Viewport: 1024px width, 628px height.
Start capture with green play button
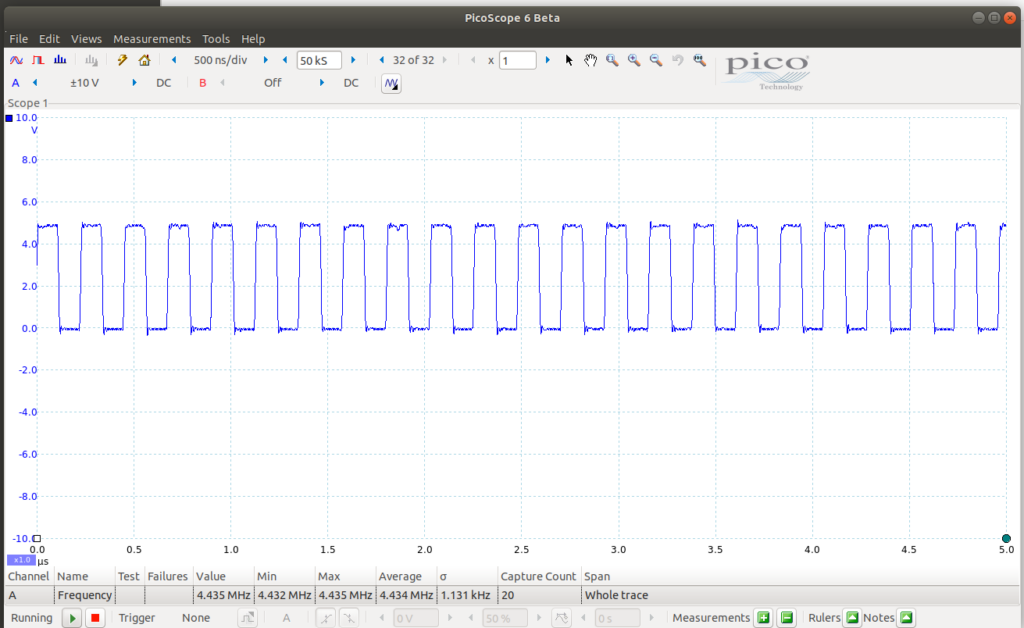coord(72,618)
